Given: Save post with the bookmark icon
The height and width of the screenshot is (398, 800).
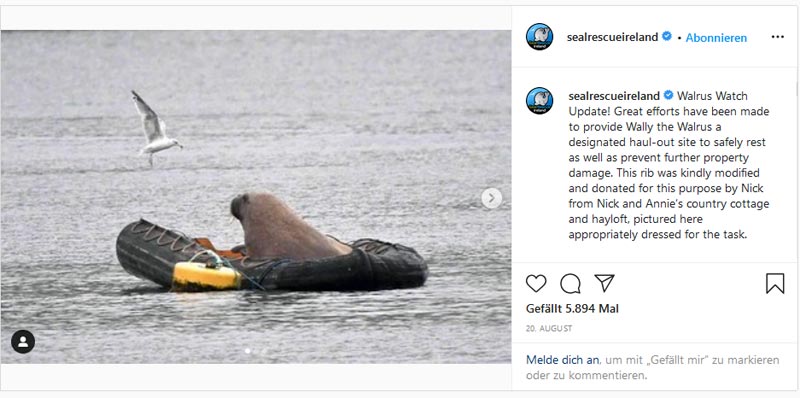Looking at the screenshot, I should pyautogui.click(x=775, y=283).
